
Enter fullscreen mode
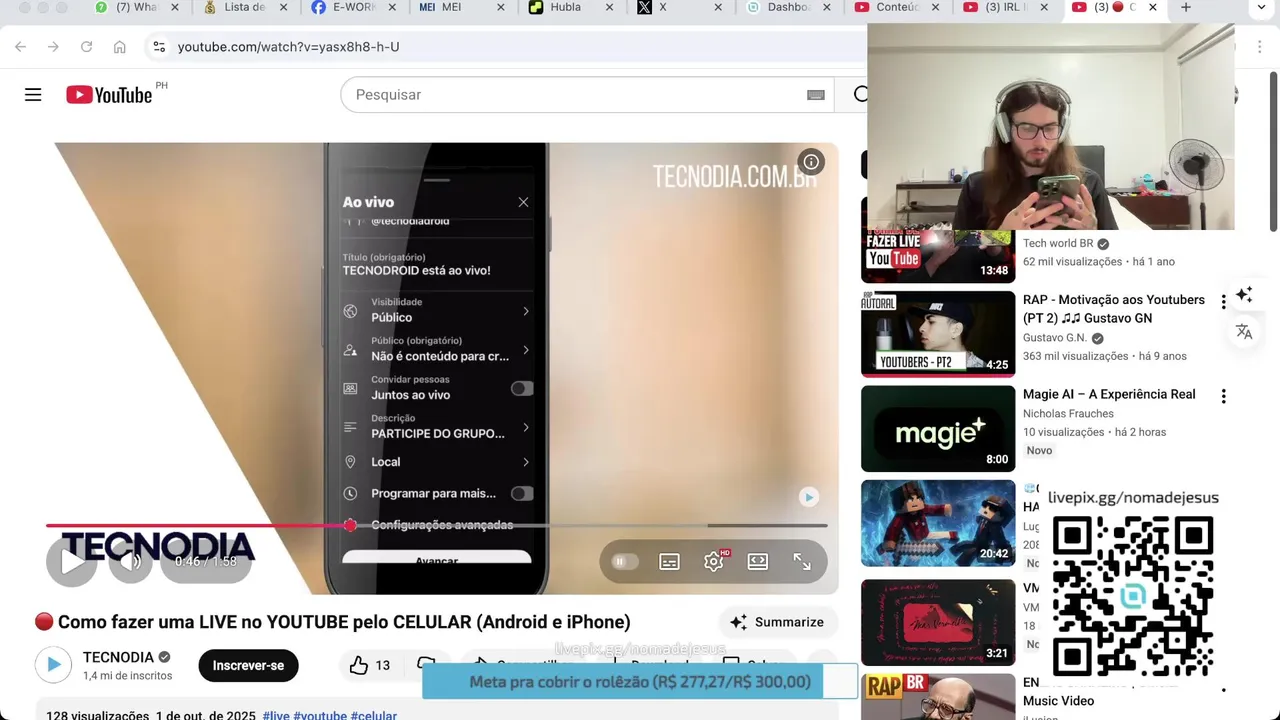click(802, 562)
